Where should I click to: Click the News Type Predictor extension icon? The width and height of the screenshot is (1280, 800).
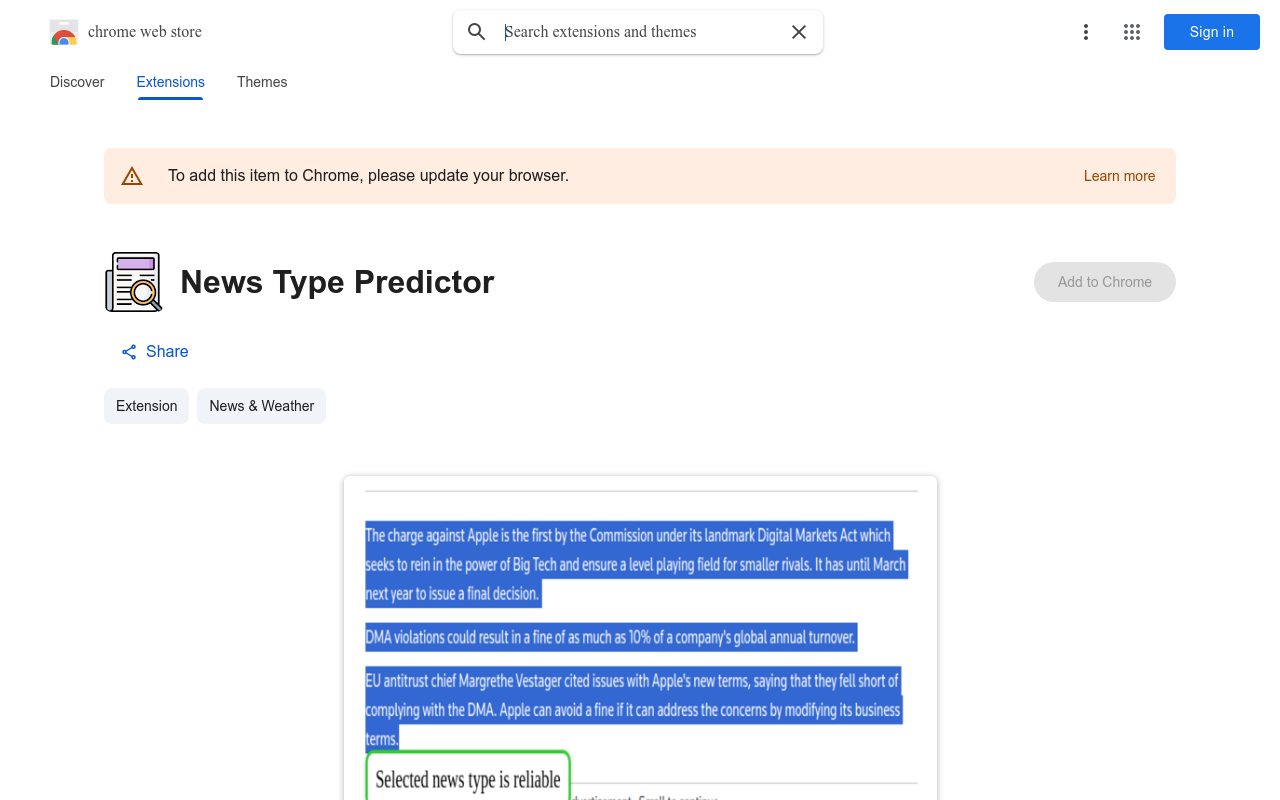(x=133, y=281)
